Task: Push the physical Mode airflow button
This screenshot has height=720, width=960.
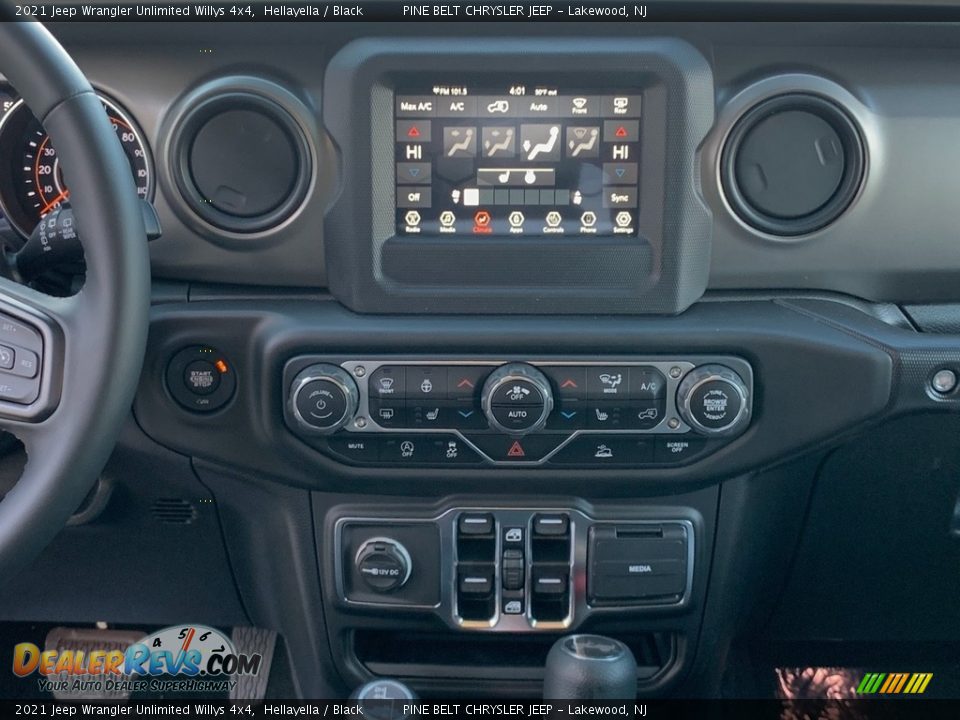Action: point(610,383)
